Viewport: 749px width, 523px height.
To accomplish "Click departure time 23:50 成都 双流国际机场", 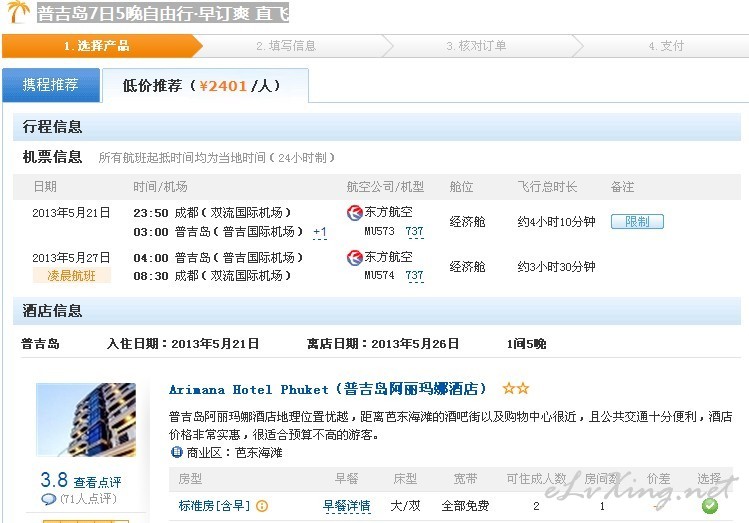I will (x=213, y=213).
